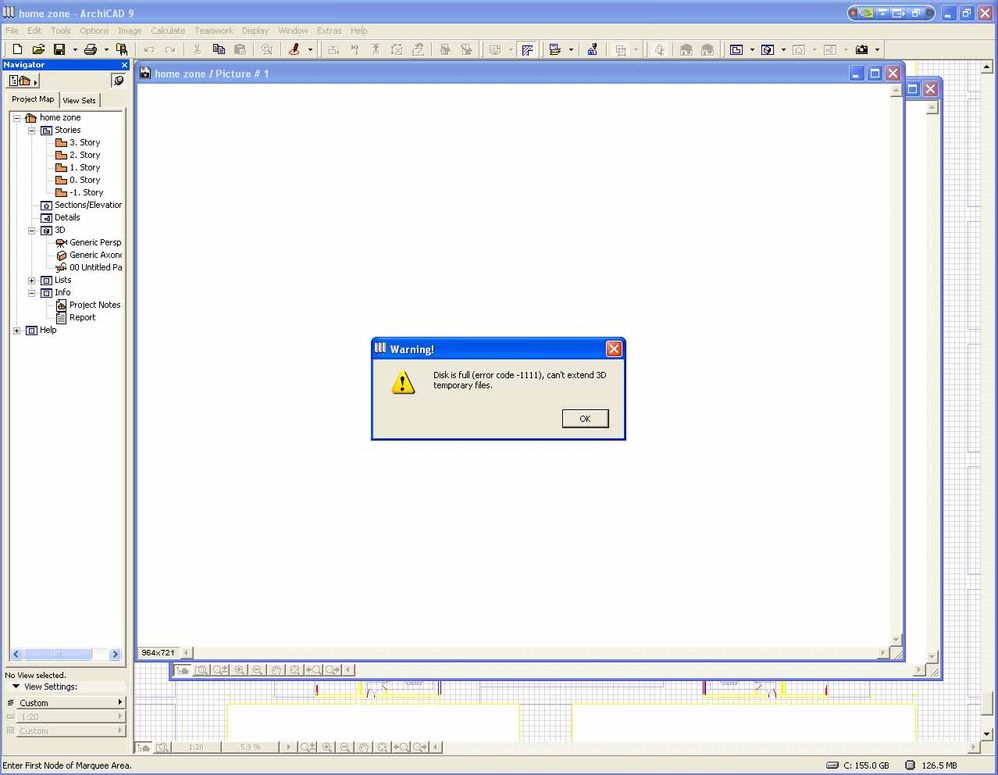Click the Picture window scroll down arrow

pos(896,639)
